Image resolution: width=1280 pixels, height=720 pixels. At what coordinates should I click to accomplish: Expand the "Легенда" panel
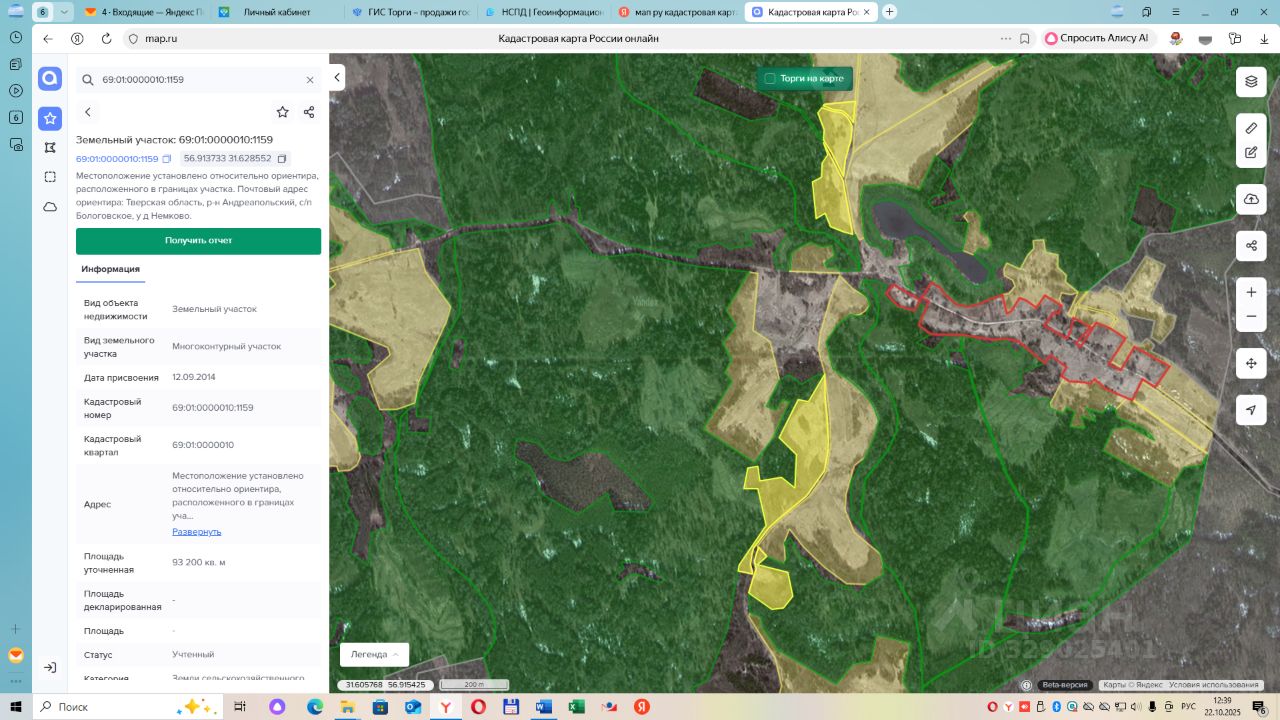click(x=374, y=654)
